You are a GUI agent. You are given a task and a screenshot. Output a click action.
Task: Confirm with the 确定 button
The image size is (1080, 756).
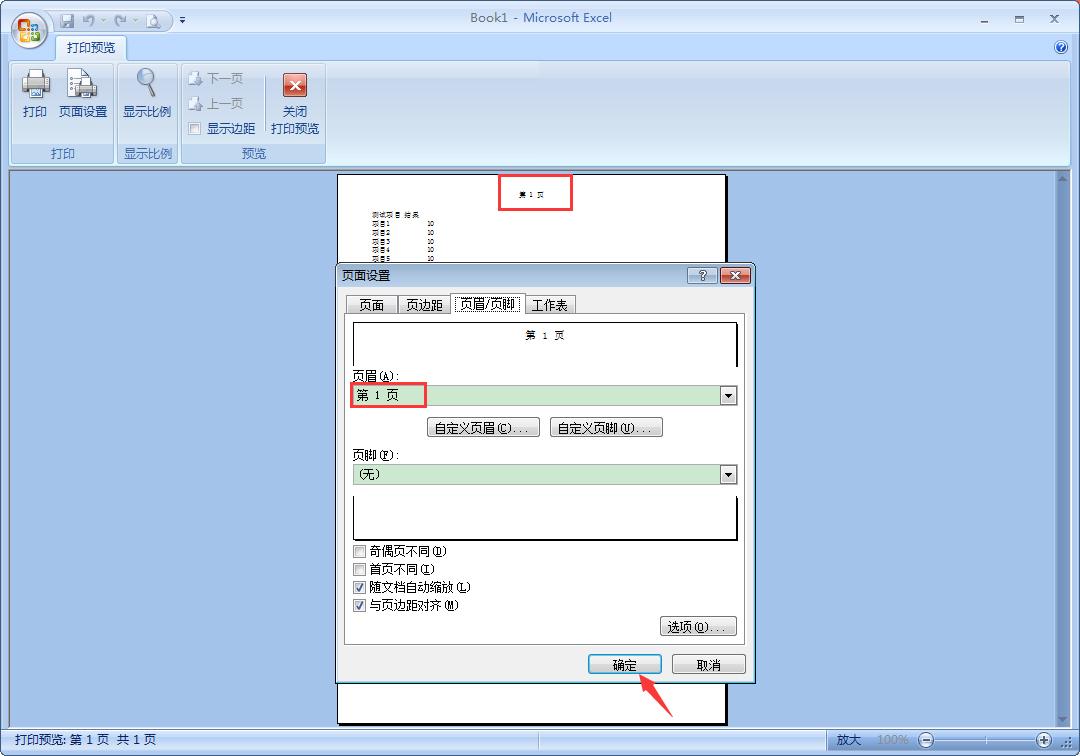[625, 664]
